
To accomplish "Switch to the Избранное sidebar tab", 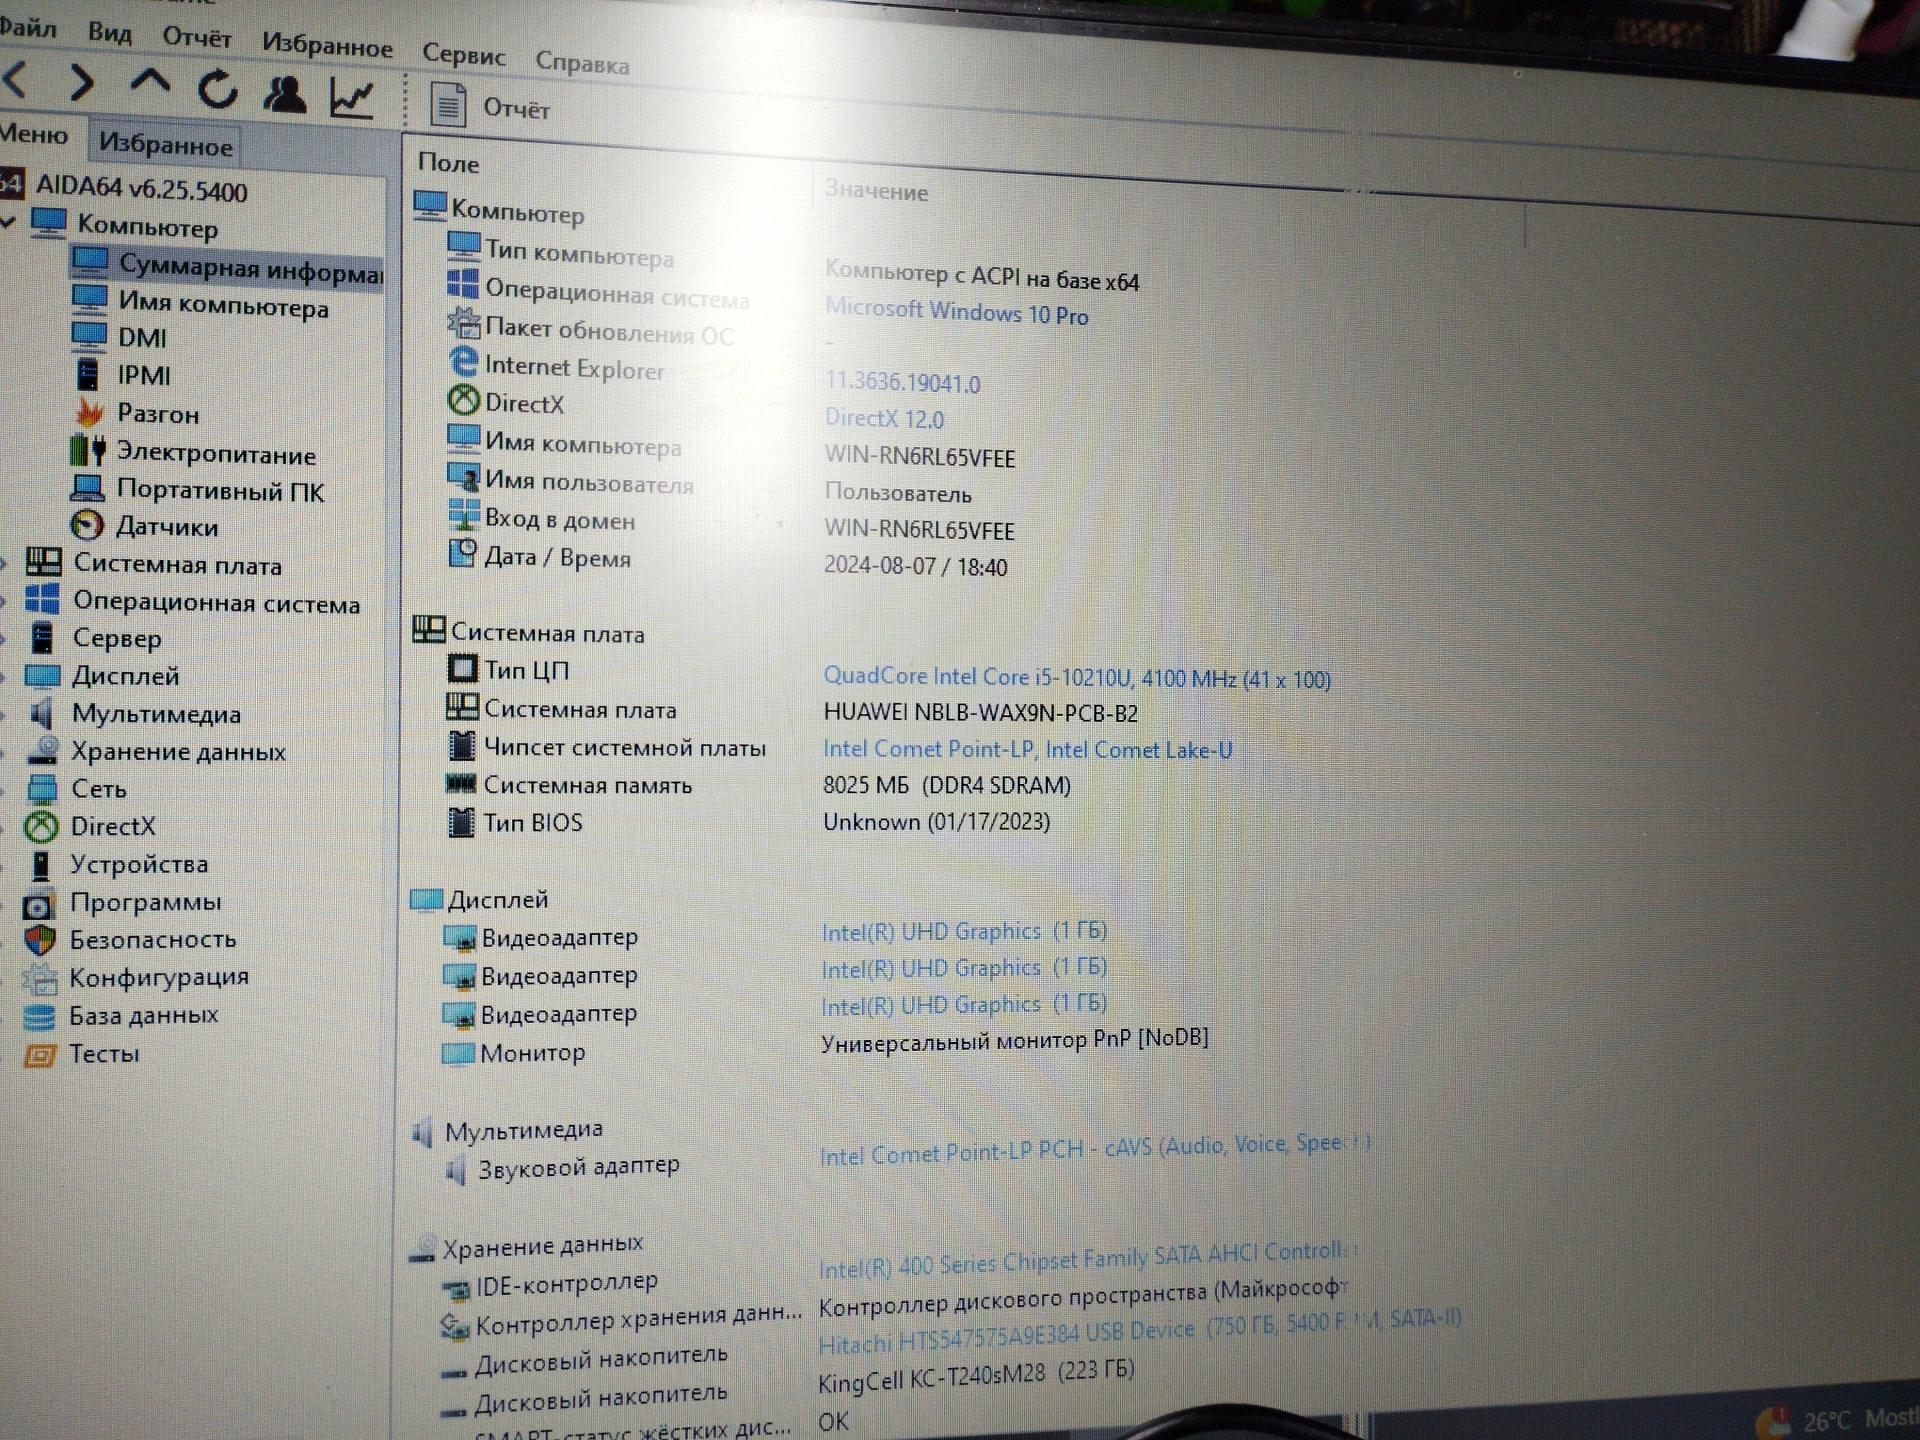I will (x=165, y=145).
